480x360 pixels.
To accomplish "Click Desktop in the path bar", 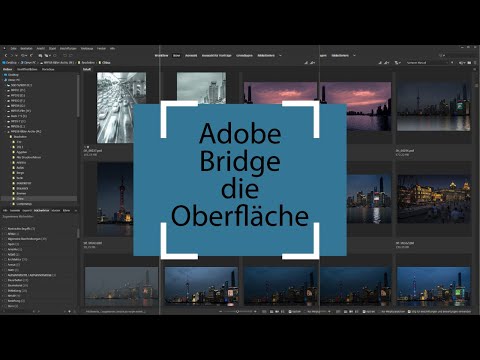I will pyautogui.click(x=9, y=62).
